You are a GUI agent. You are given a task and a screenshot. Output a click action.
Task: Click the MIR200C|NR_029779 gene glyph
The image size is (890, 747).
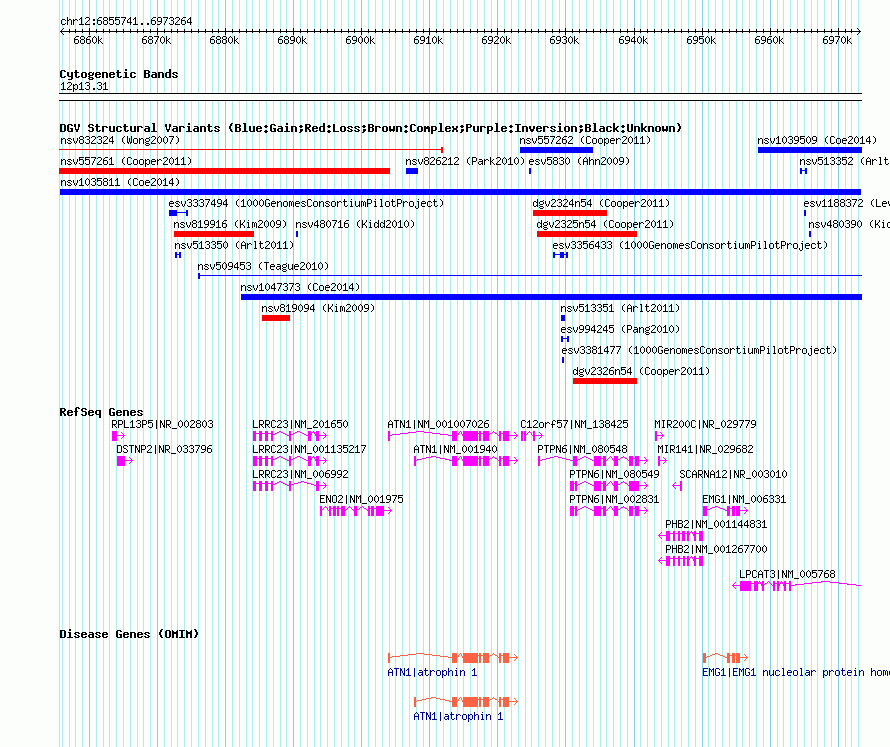coord(659,436)
